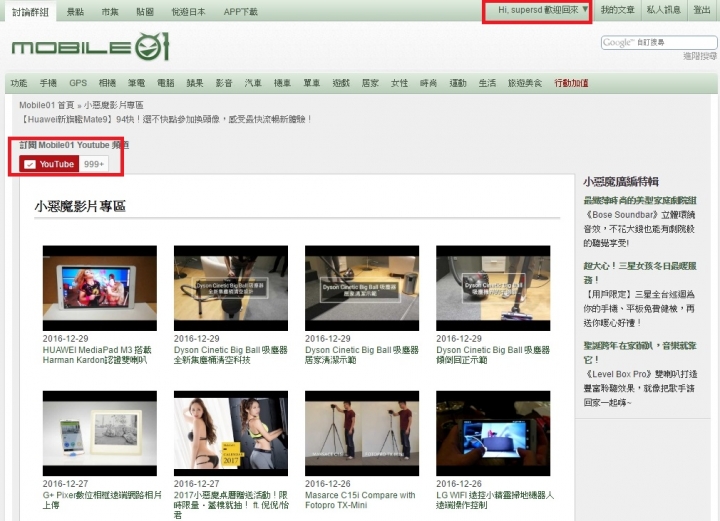Click the HUAWEI MediaPad M3 Harman Kardon title

97,355
